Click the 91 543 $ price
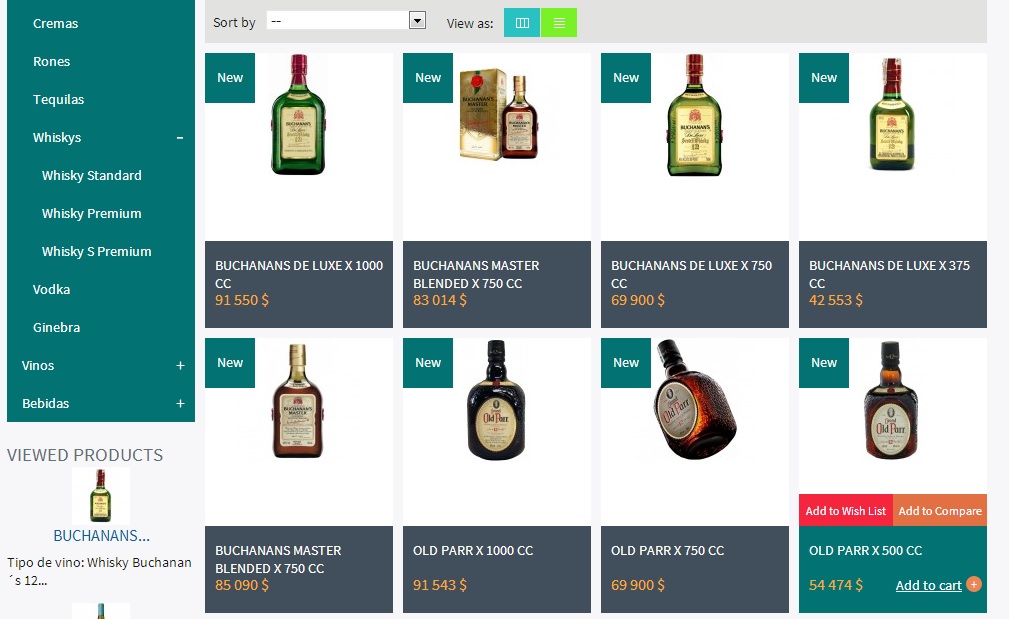Screen dimensions: 1009x619 coord(440,585)
